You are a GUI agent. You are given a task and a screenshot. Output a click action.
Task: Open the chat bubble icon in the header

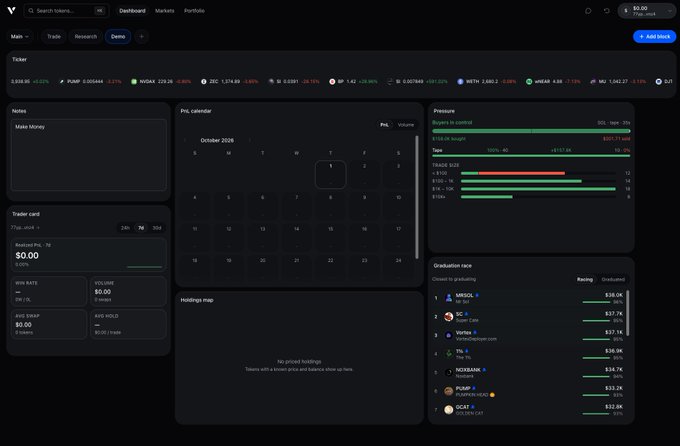click(x=588, y=11)
